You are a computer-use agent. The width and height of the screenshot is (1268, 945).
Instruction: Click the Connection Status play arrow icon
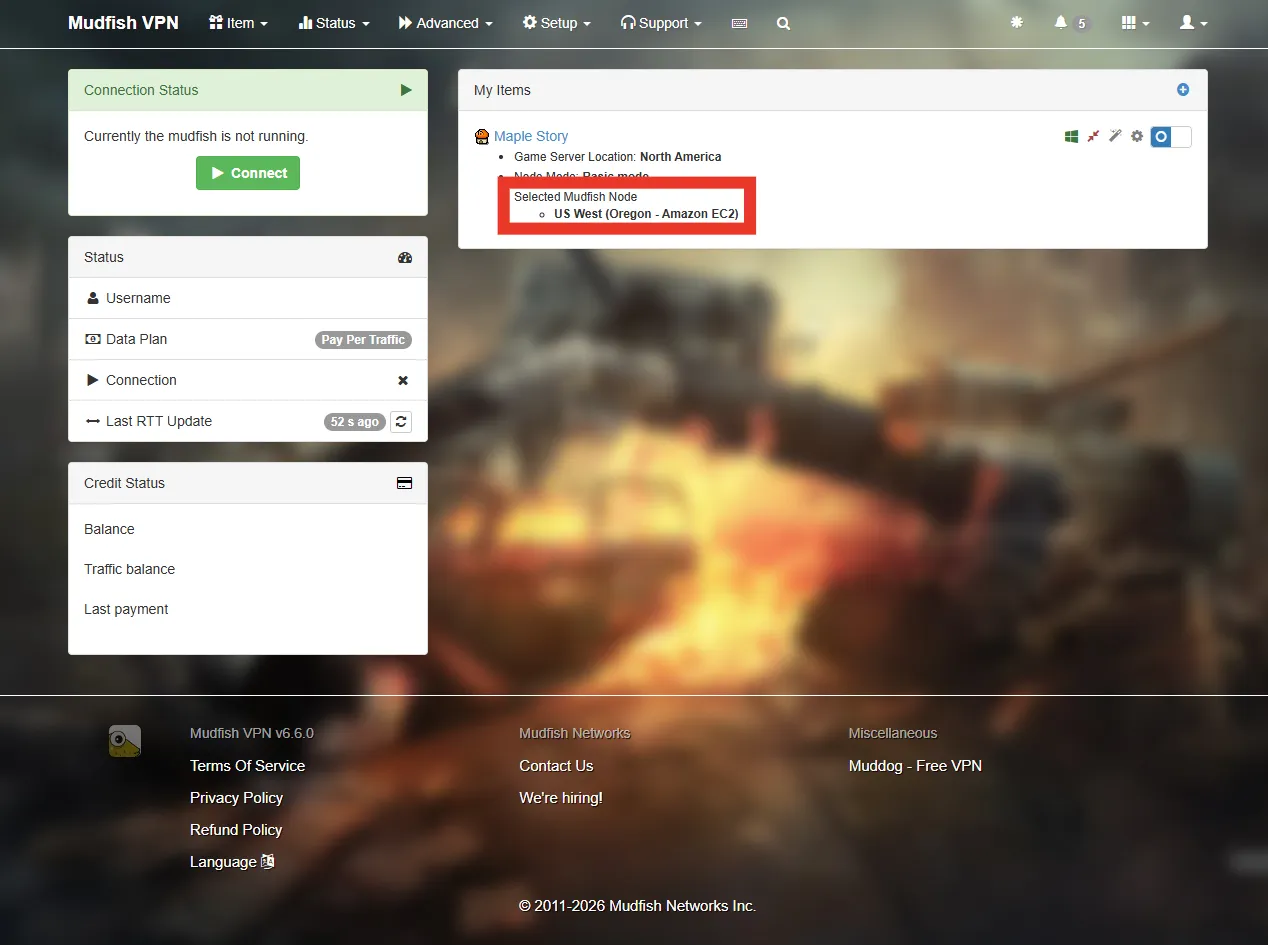(x=406, y=90)
